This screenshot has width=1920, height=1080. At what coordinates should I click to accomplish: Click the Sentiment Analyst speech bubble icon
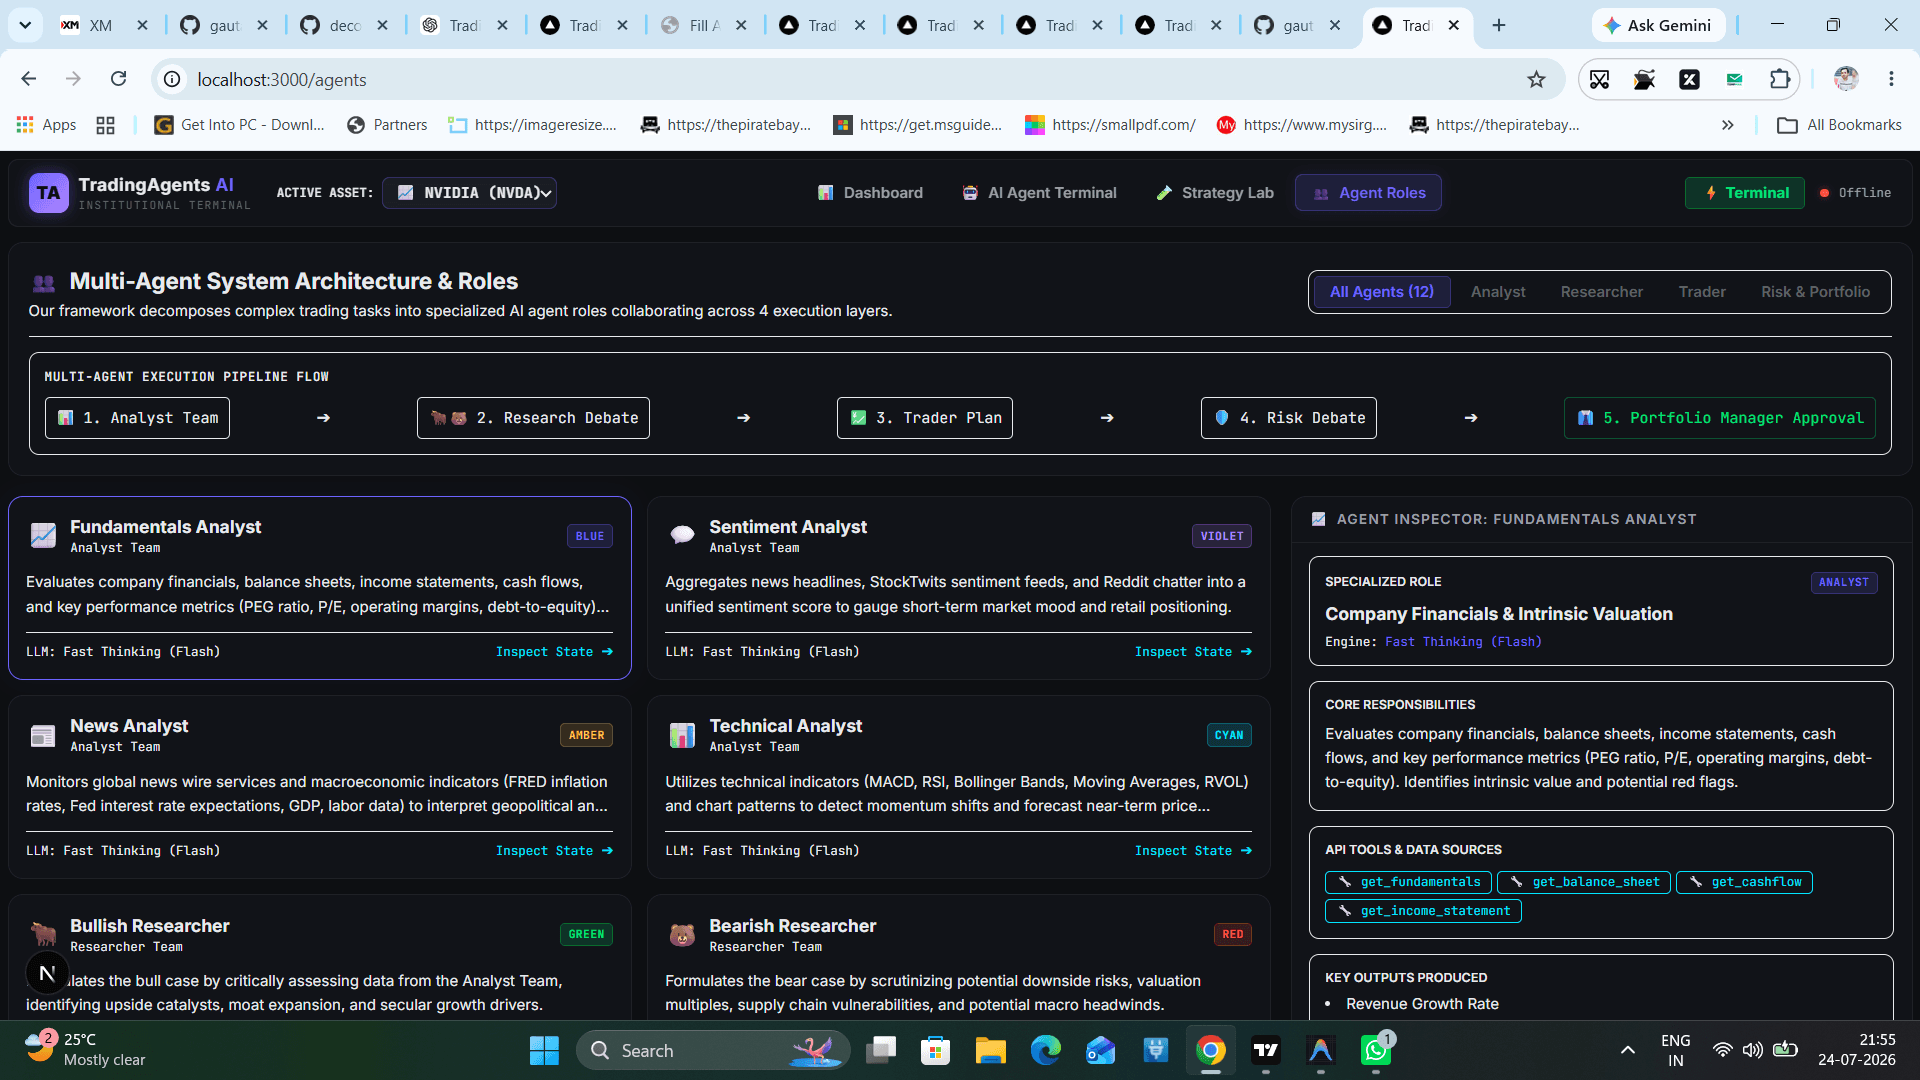point(682,535)
